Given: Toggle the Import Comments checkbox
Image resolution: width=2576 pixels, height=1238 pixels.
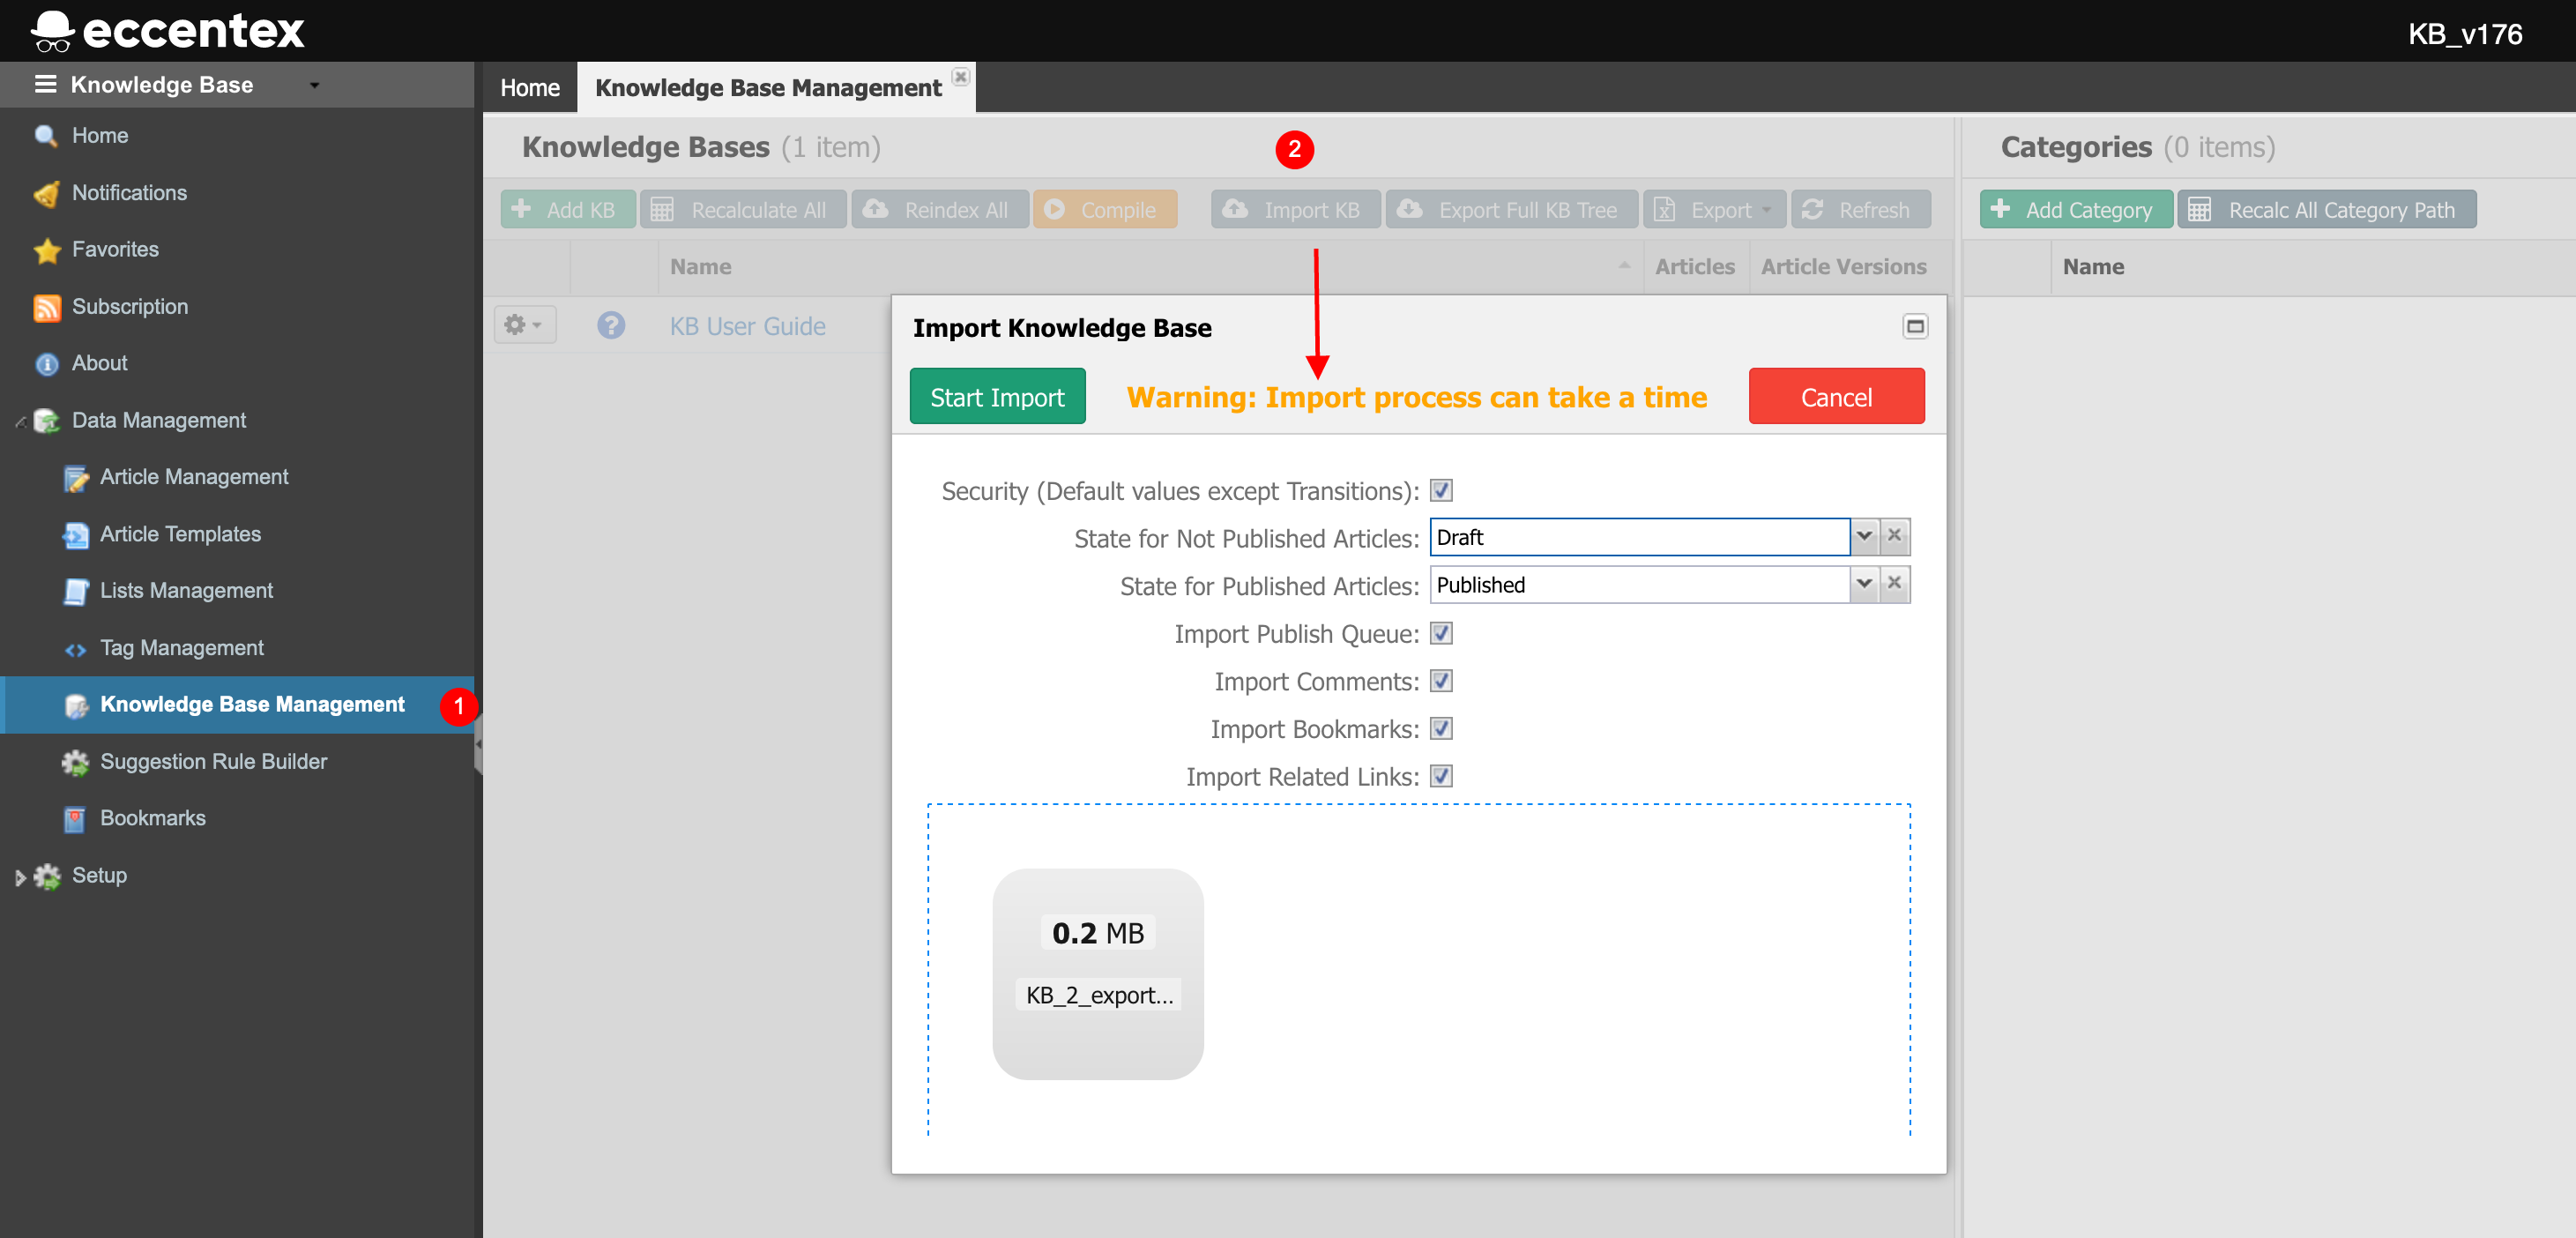Looking at the screenshot, I should [x=1440, y=682].
